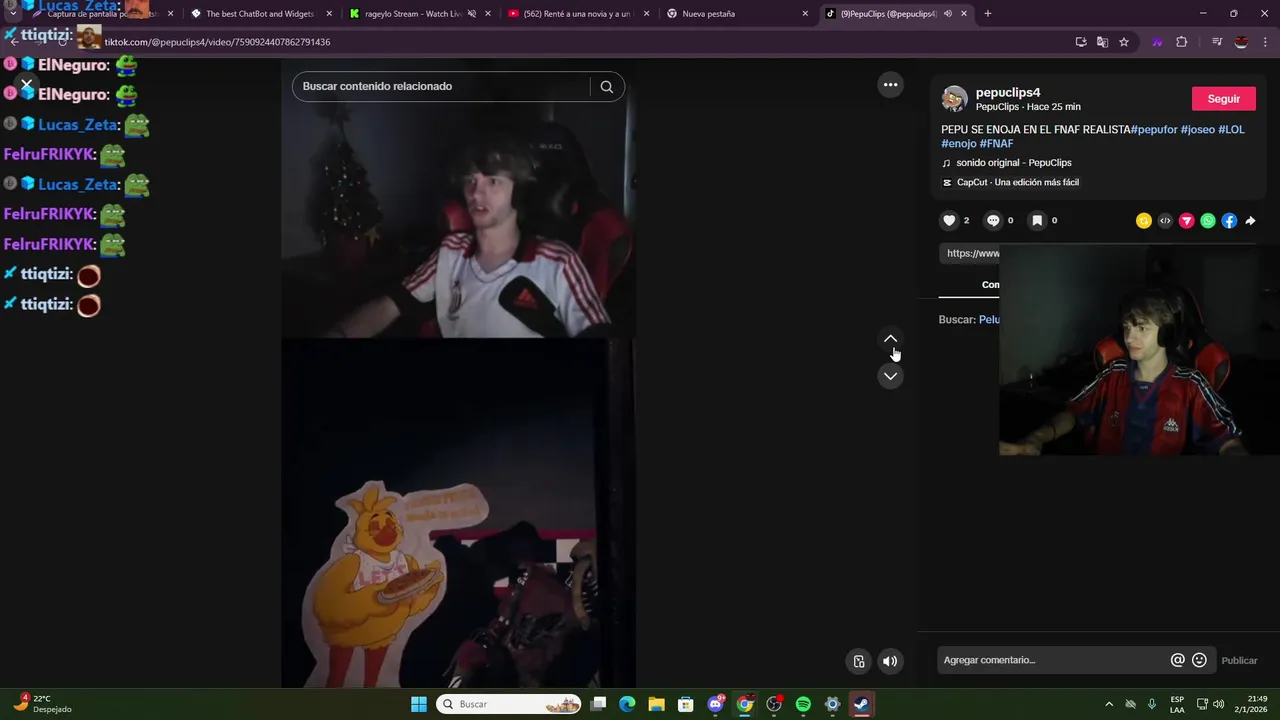Open the emoji picker in comment box
Viewport: 1280px width, 720px height.
[x=1200, y=660]
